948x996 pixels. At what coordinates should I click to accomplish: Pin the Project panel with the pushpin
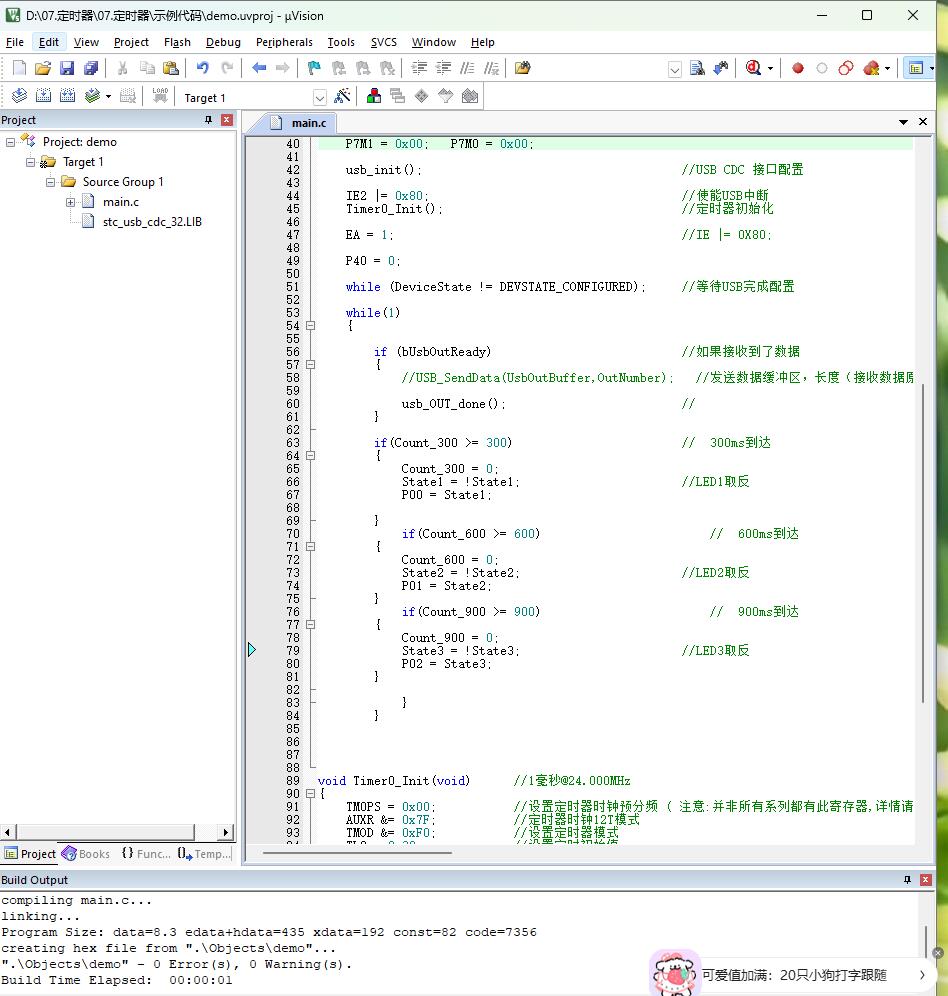click(x=208, y=119)
